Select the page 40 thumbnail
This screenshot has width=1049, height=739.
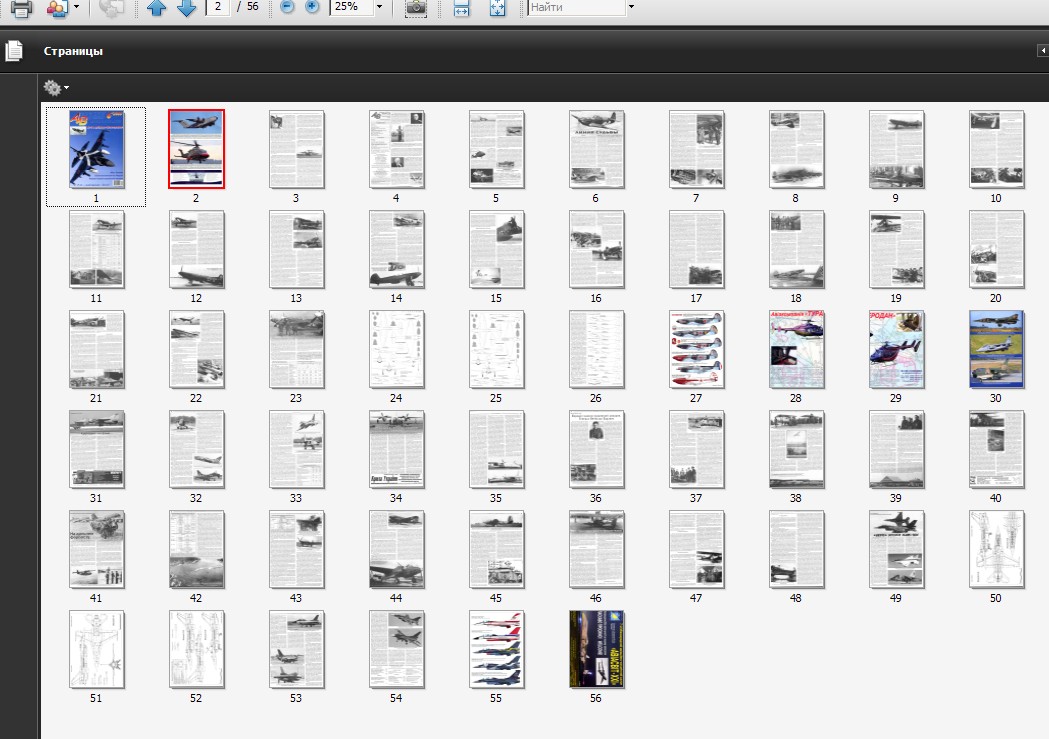pos(996,449)
